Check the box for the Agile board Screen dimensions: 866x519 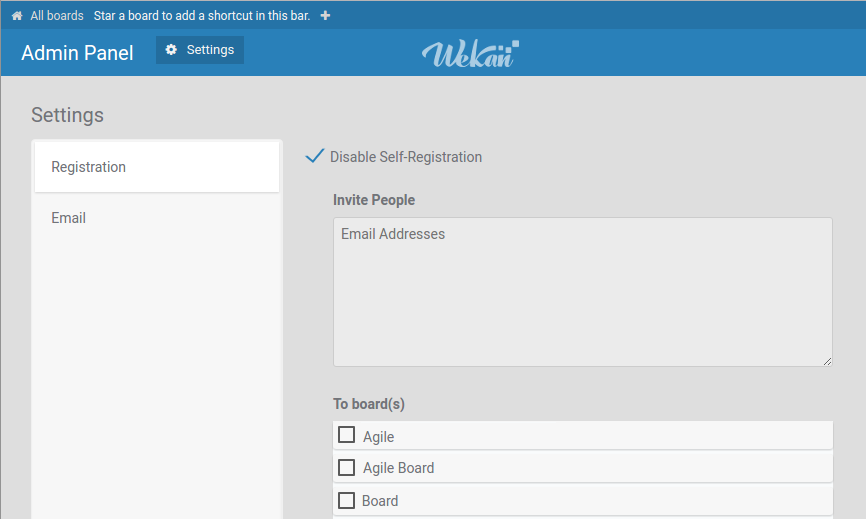[x=347, y=435]
